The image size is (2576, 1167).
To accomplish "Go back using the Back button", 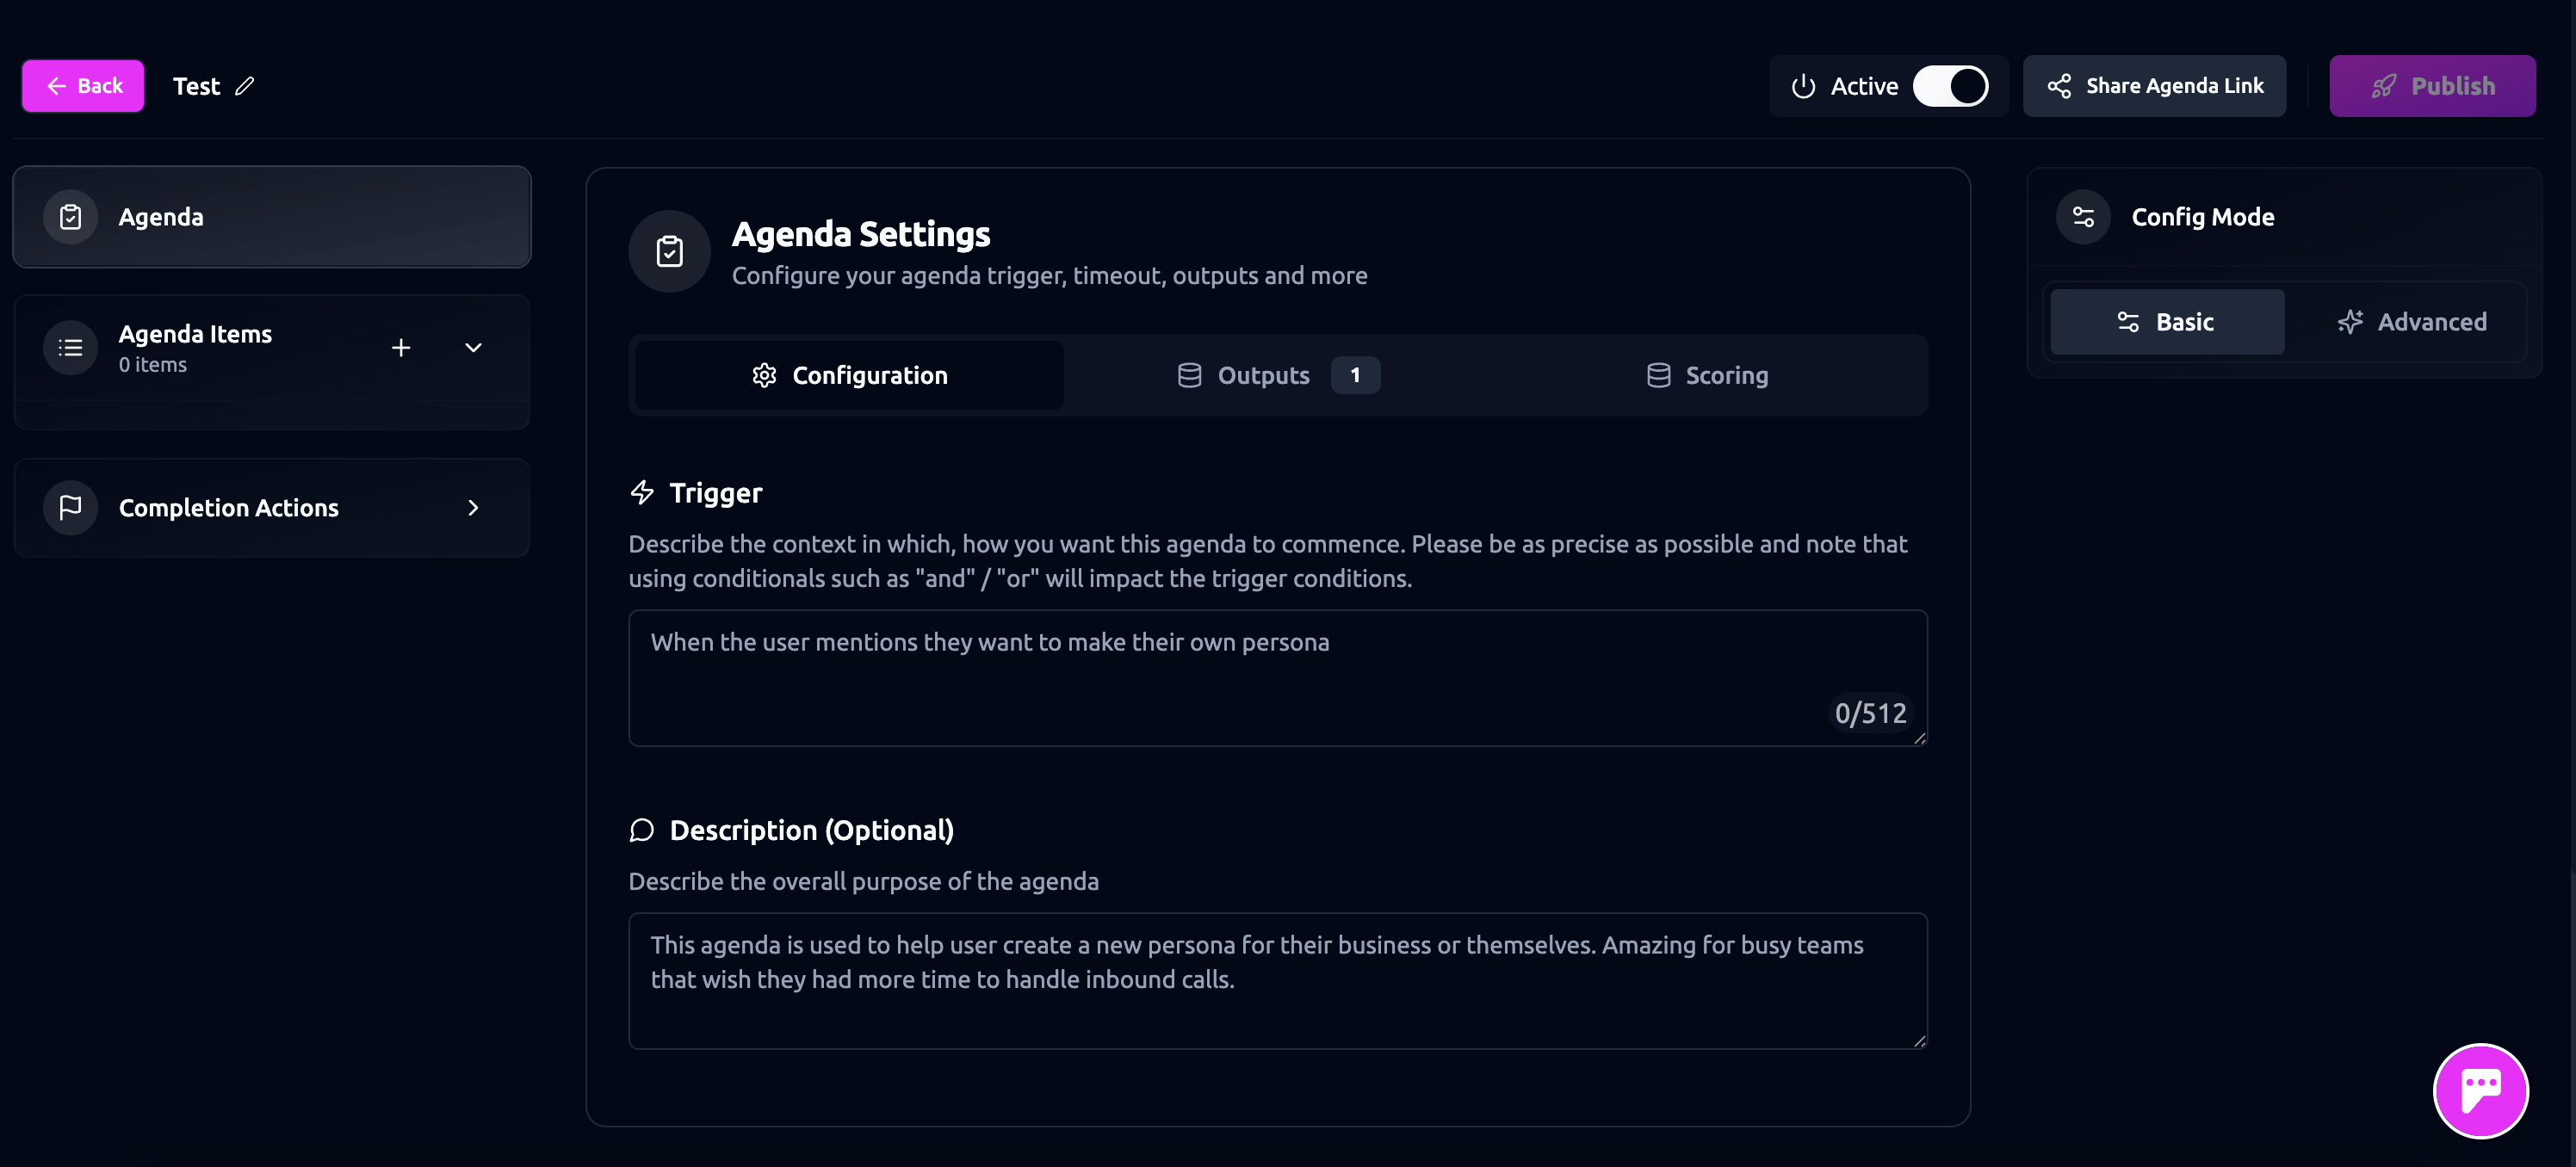I will point(83,86).
